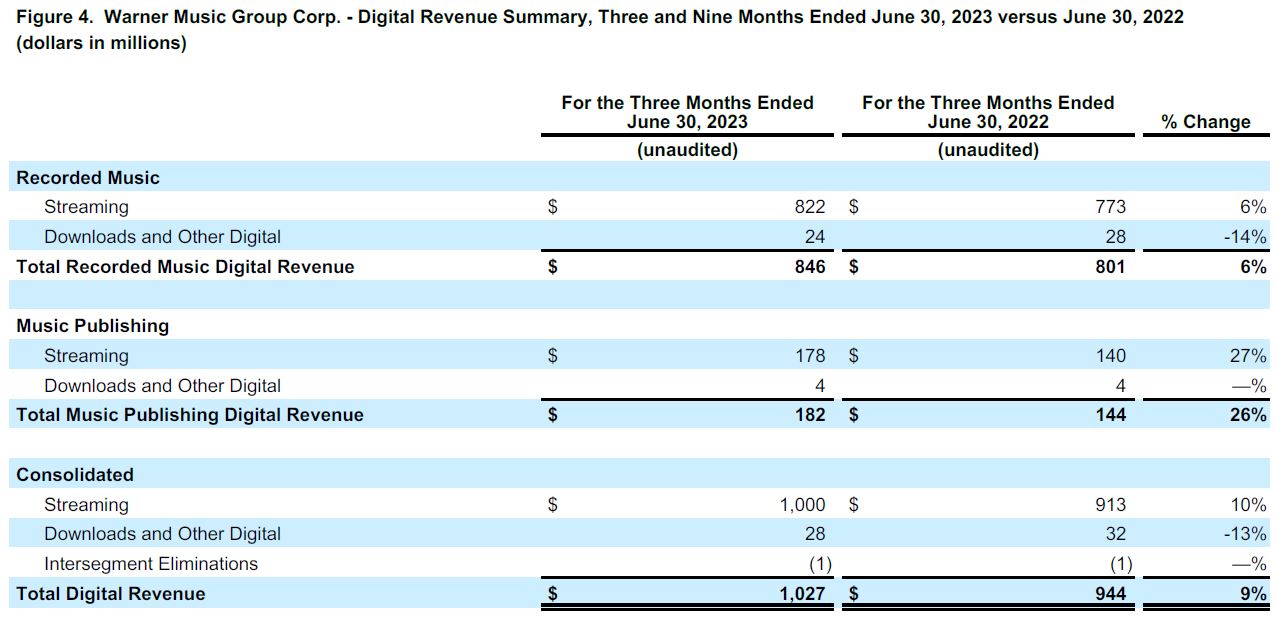The width and height of the screenshot is (1276, 622).
Task: Click the 2022 Downloads value 28 in Recorded Music
Action: point(1115,237)
